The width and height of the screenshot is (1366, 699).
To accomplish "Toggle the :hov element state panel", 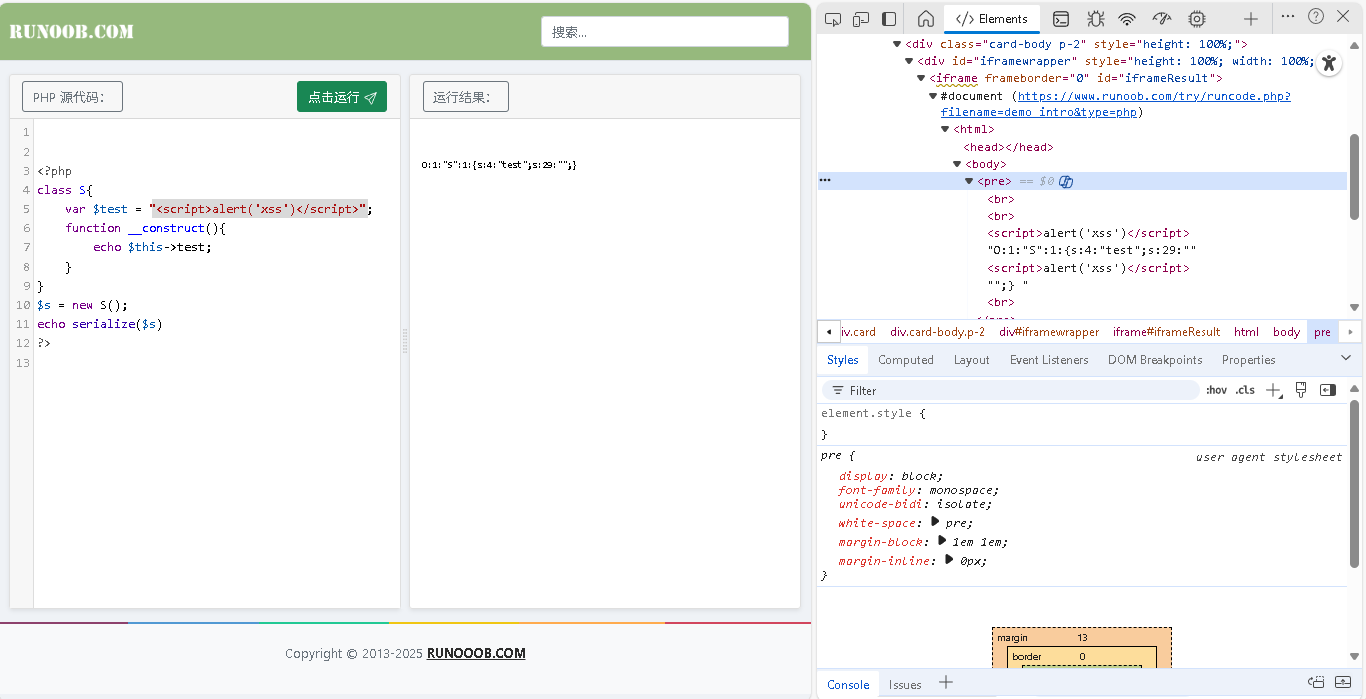I will pyautogui.click(x=1216, y=390).
